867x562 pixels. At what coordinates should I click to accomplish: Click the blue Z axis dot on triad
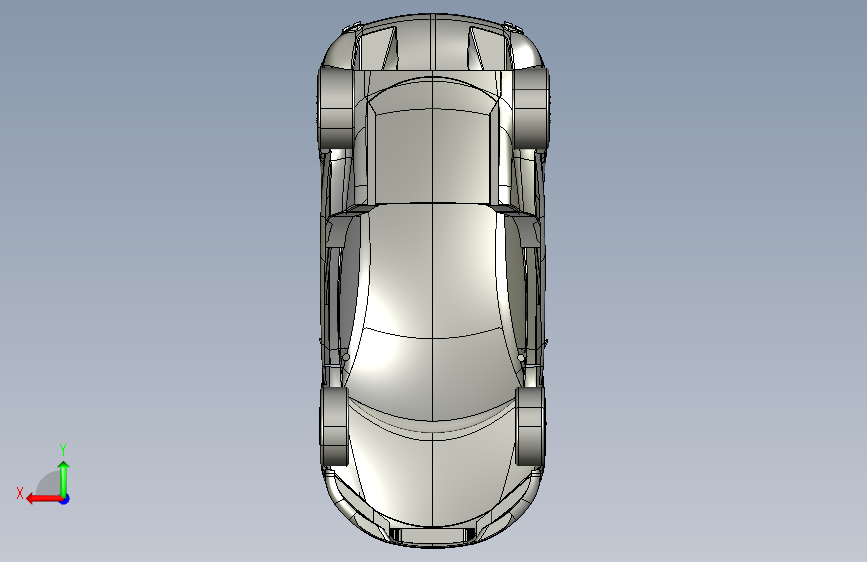(65, 499)
